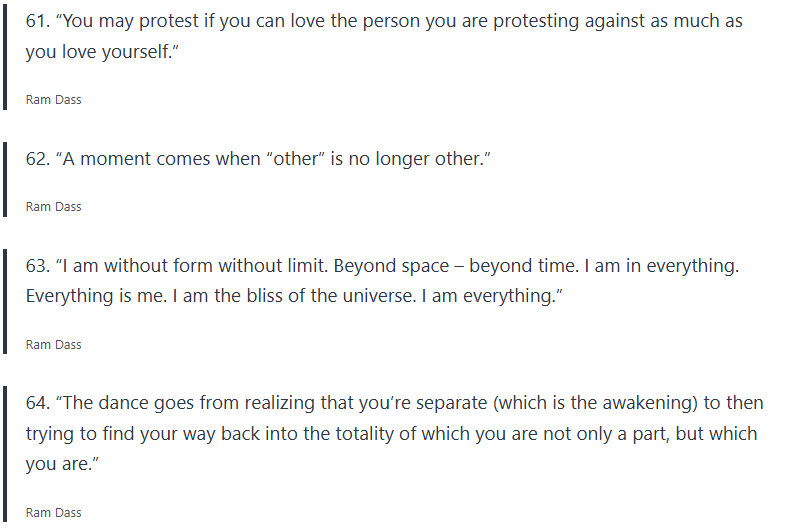The height and width of the screenshot is (529, 807).
Task: Select the quote number 64
Action: (x=38, y=403)
